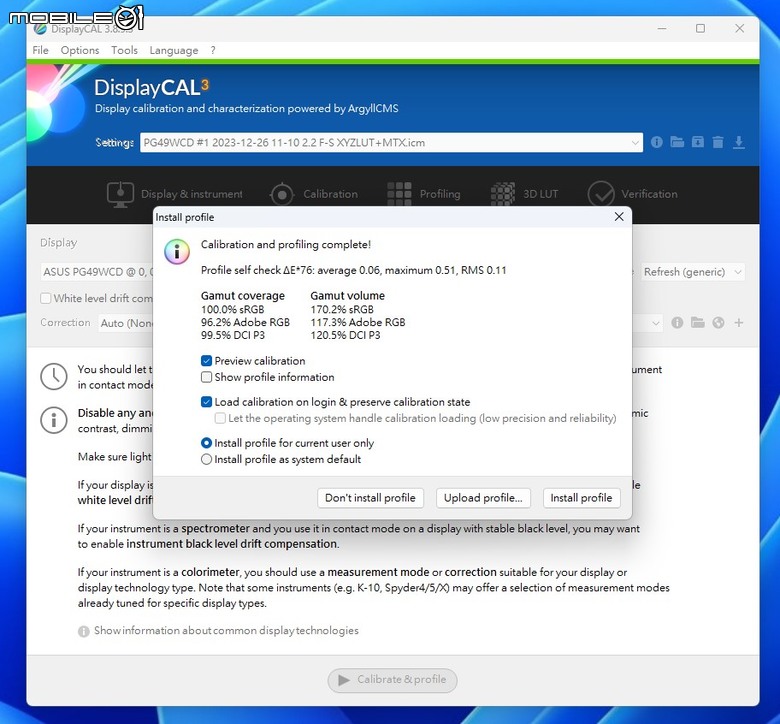This screenshot has width=780, height=724.
Task: Click the download/install profile arrow icon
Action: (739, 142)
